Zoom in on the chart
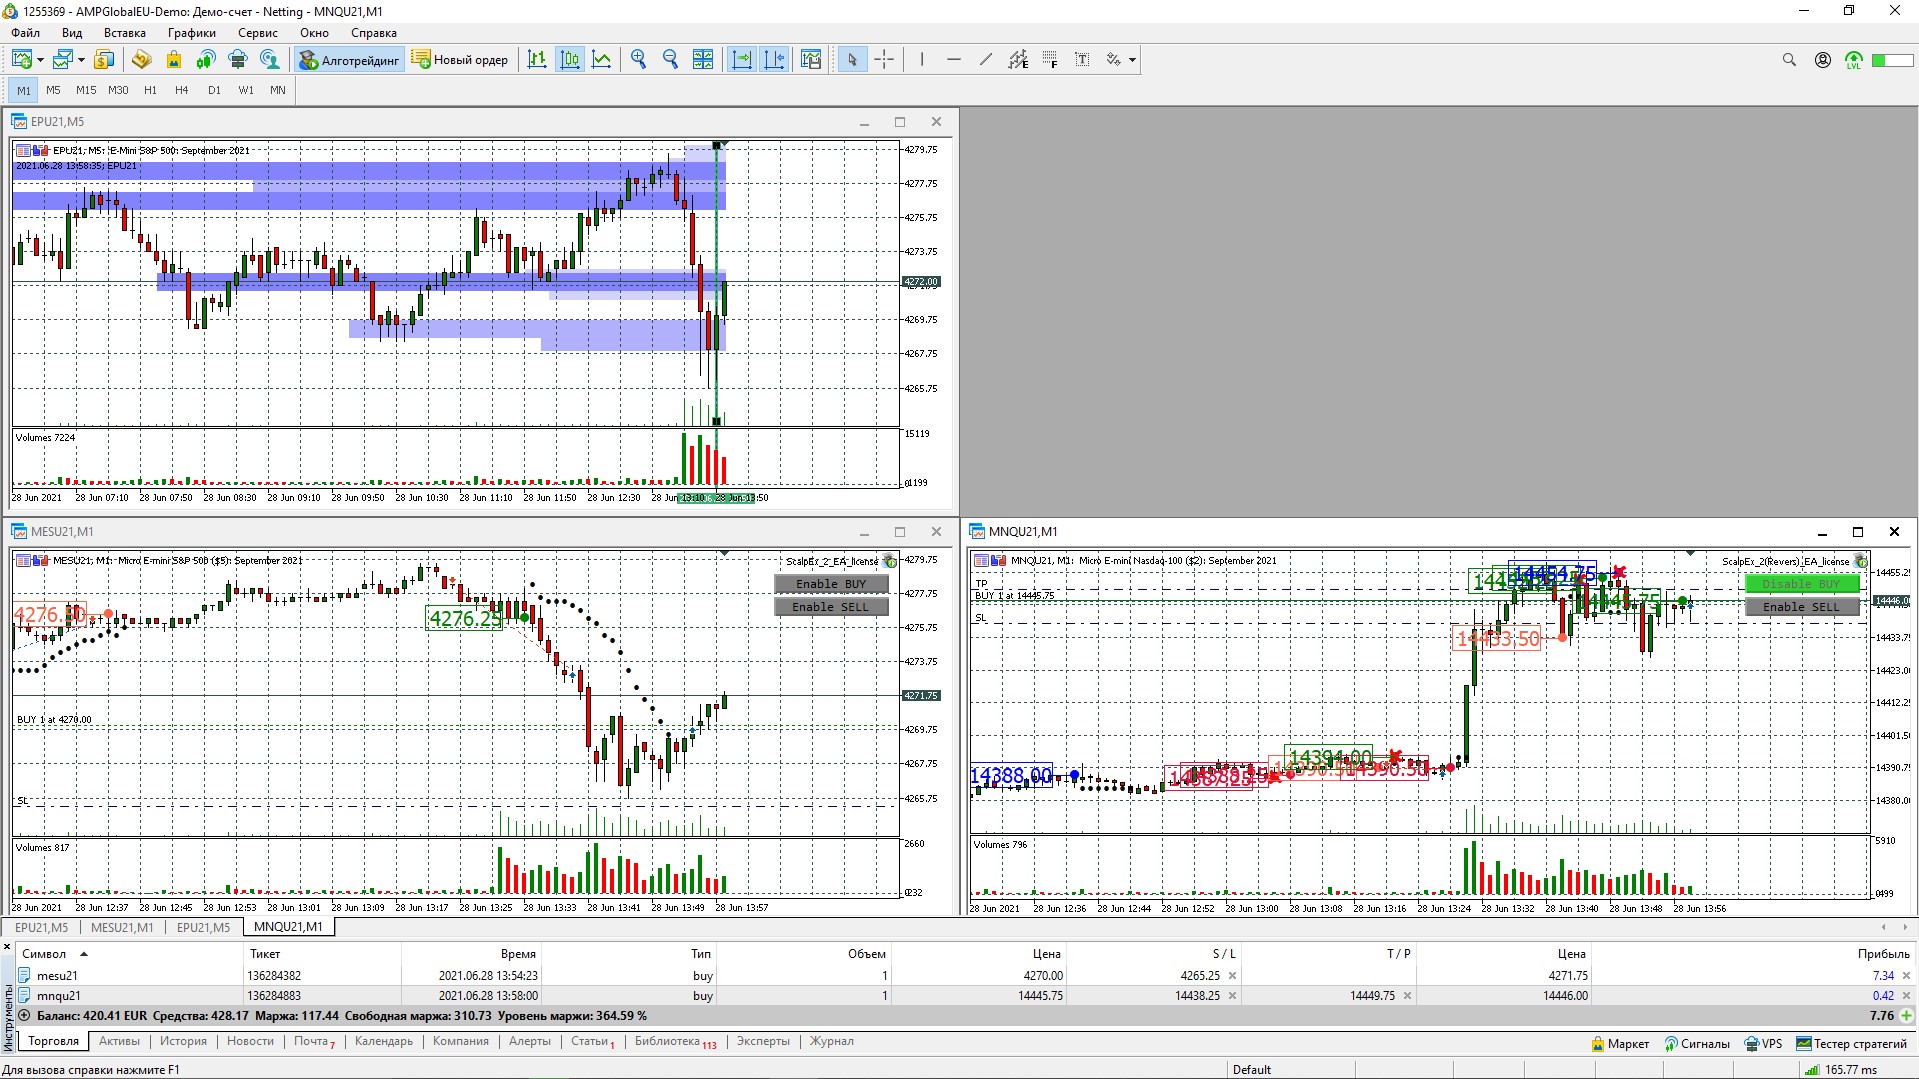Image resolution: width=1919 pixels, height=1079 pixels. pyautogui.click(x=638, y=60)
